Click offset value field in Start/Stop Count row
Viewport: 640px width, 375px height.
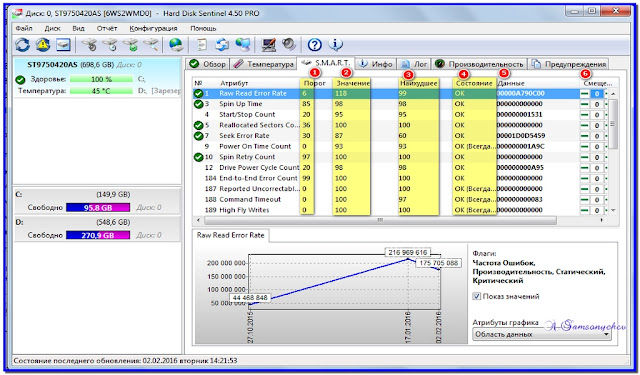click(597, 115)
